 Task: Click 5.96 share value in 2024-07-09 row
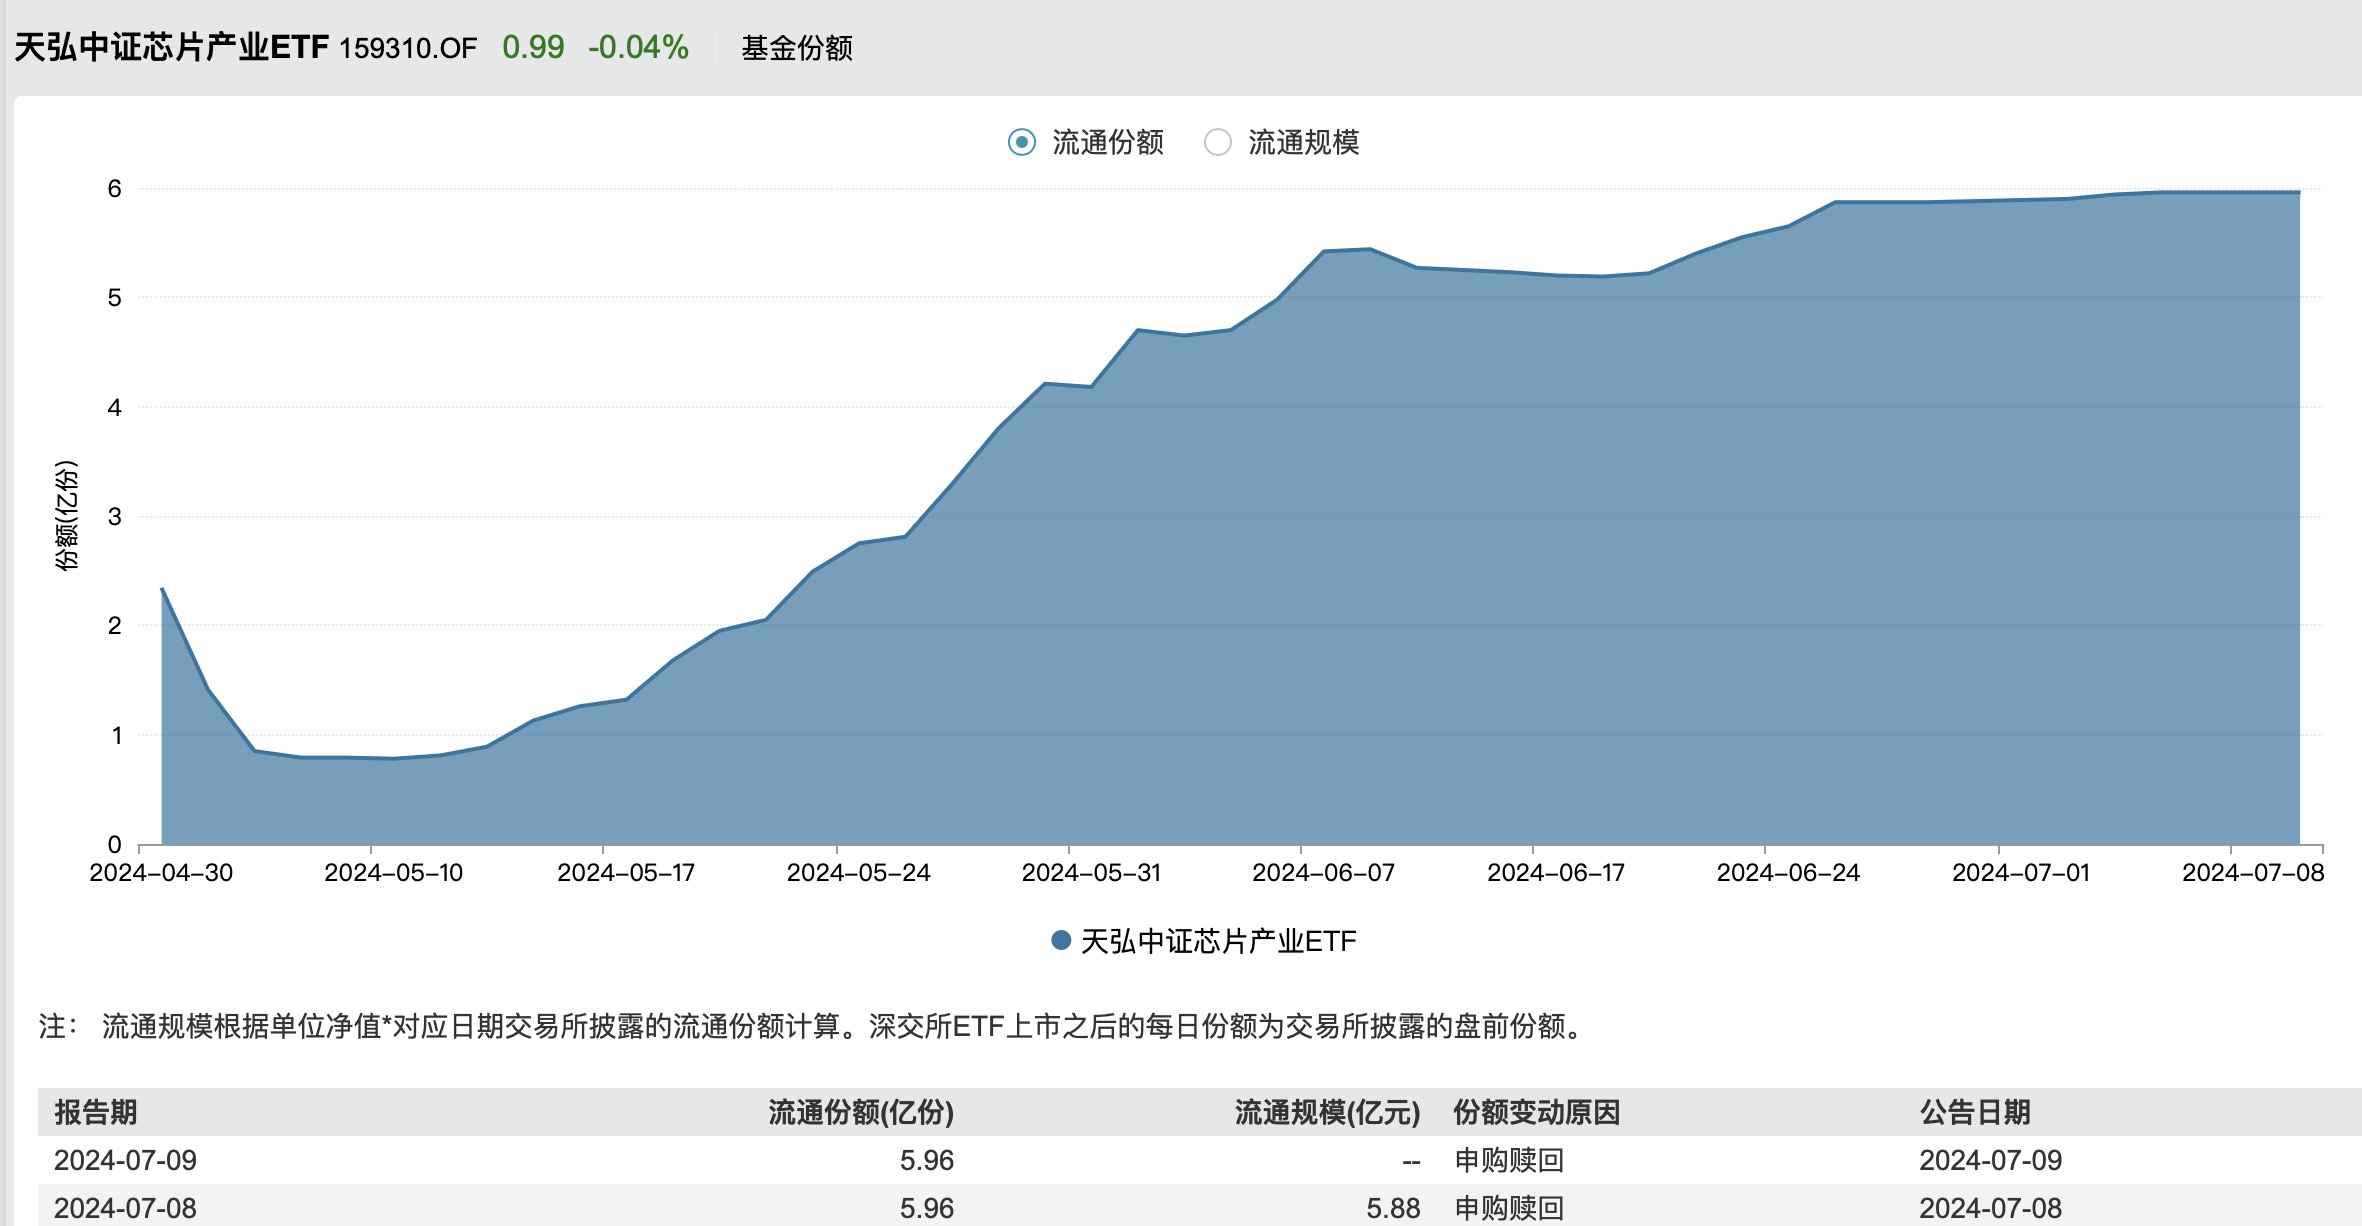point(926,1160)
